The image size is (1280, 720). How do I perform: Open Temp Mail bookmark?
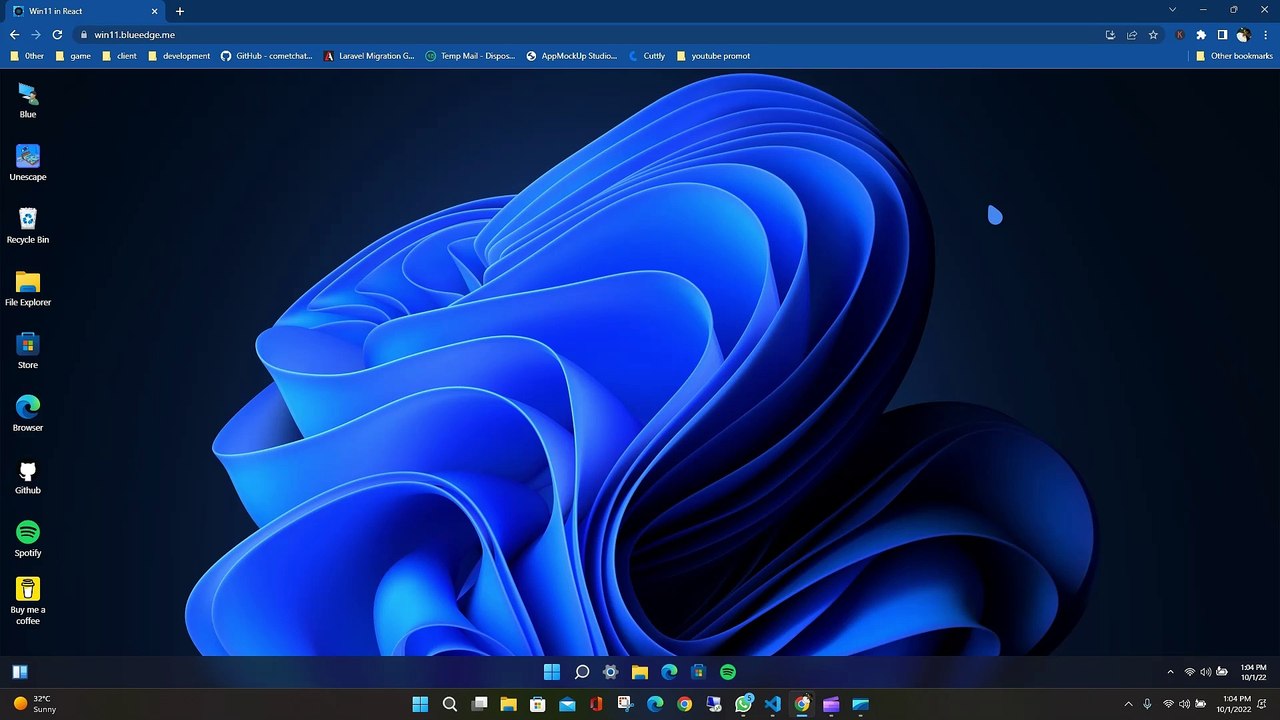[x=470, y=56]
